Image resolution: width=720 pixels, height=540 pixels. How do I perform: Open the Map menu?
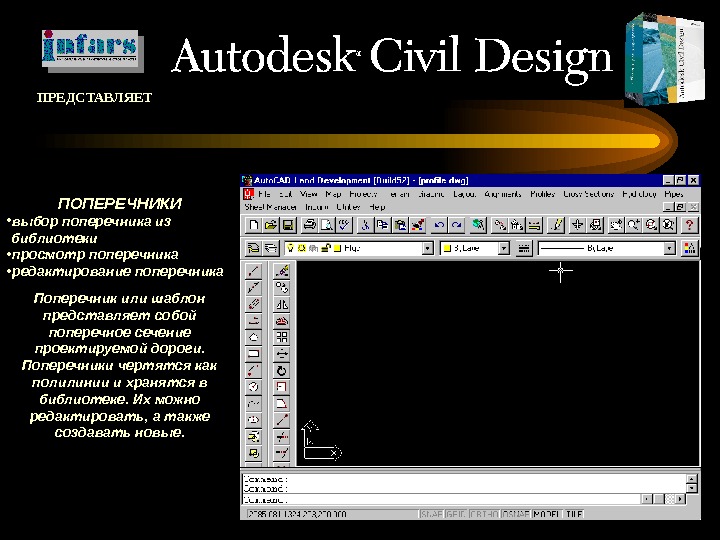[333, 194]
